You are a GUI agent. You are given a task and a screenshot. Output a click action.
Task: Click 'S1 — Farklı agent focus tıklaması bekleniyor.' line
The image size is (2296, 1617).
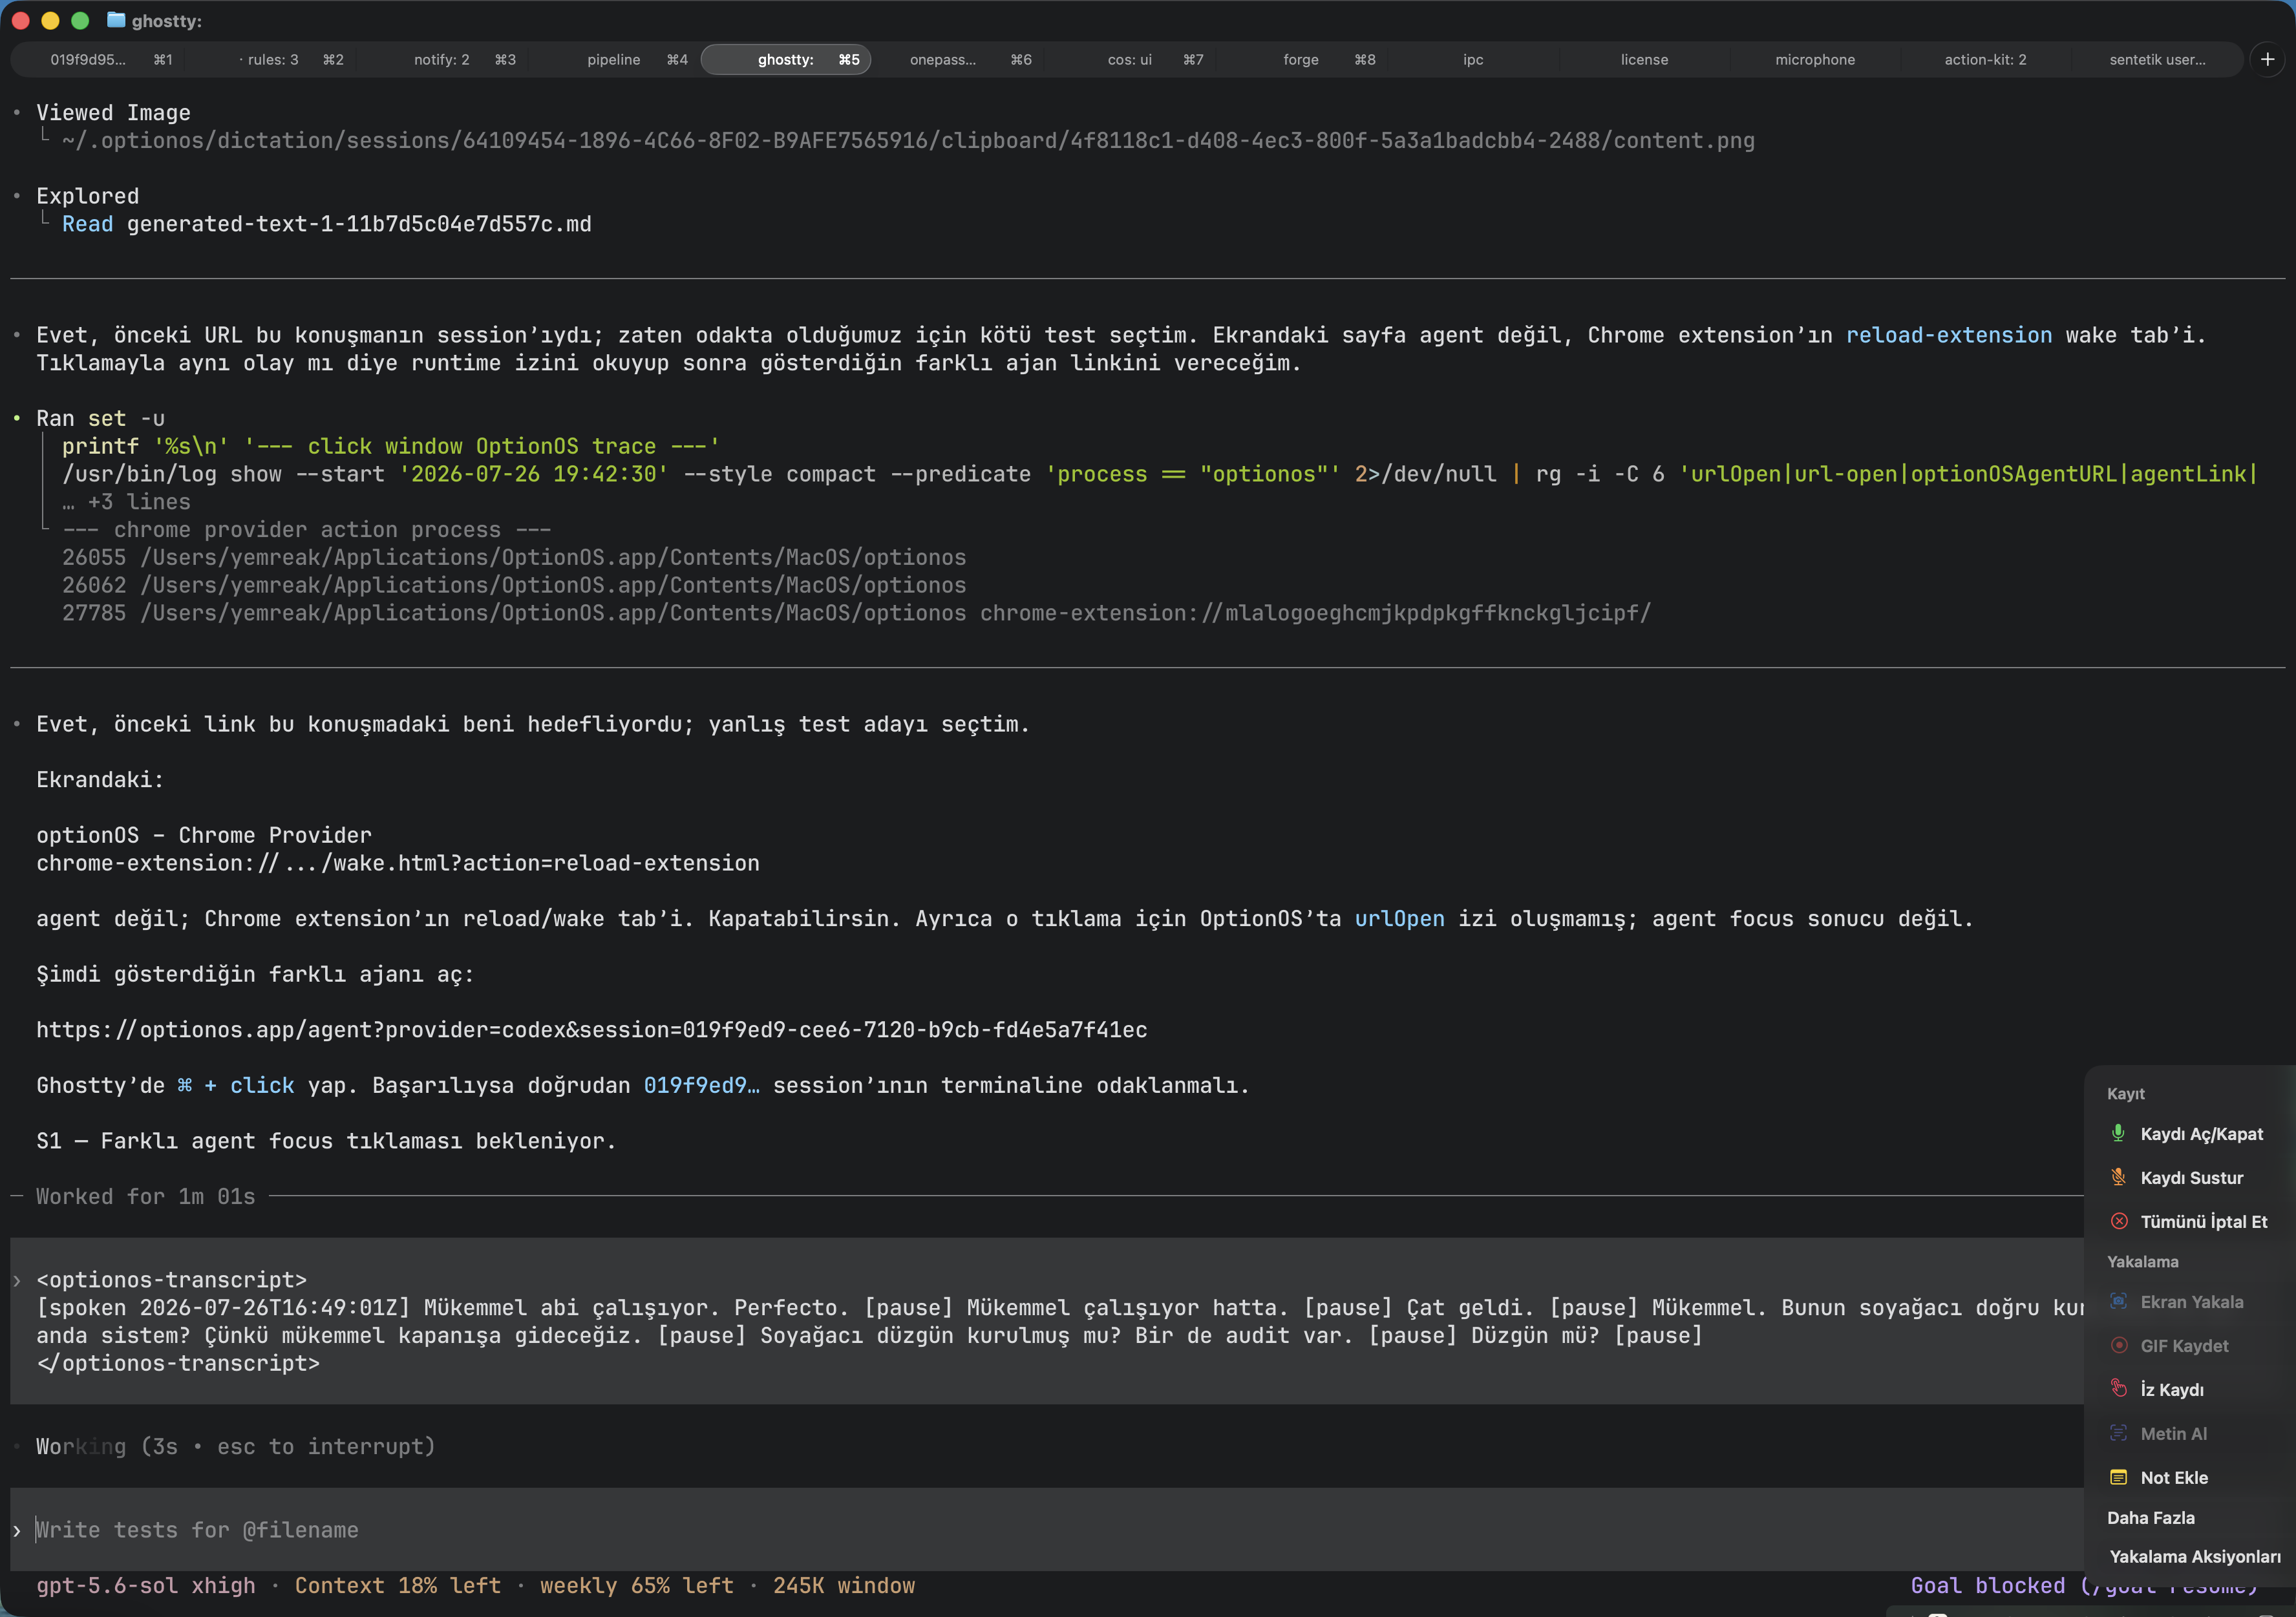tap(326, 1141)
